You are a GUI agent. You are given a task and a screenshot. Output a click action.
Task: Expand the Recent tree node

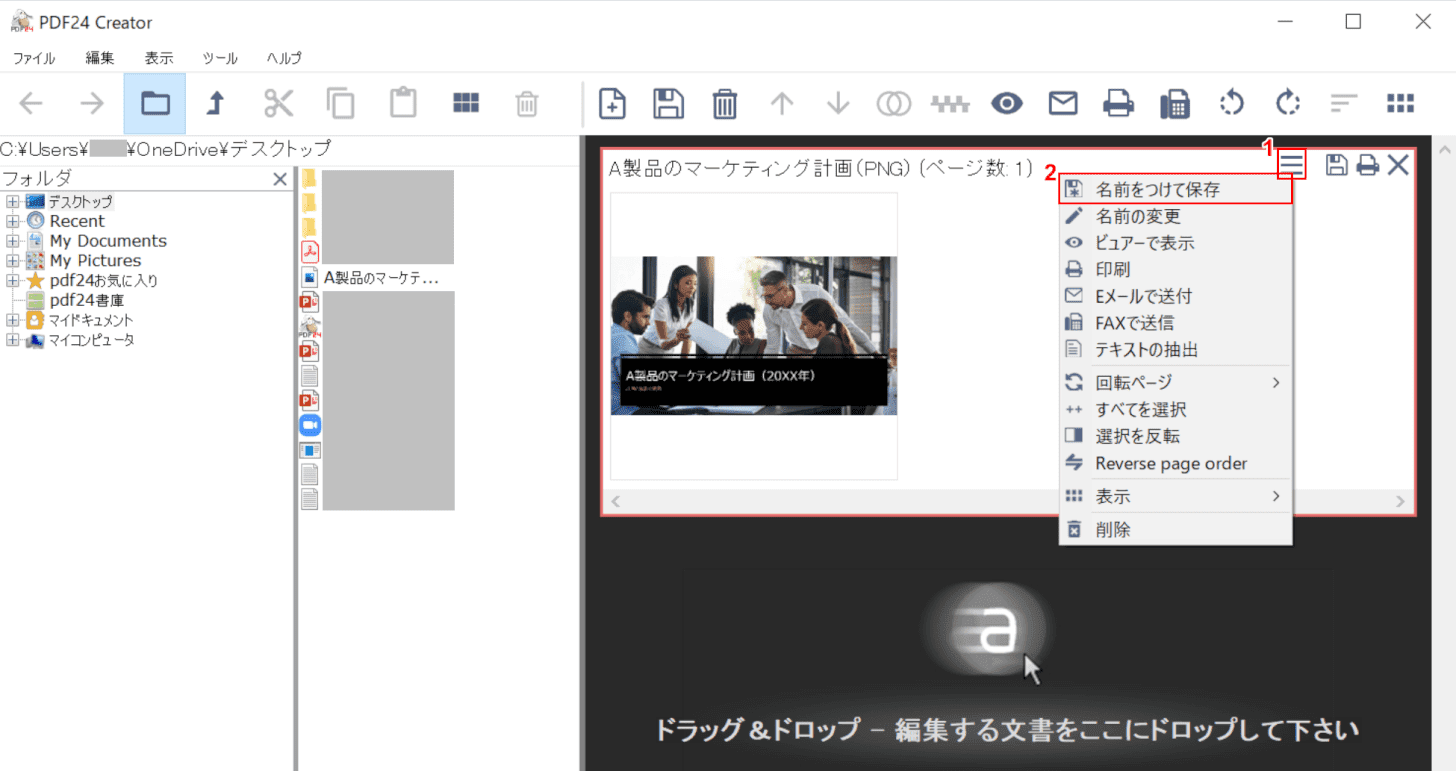[12, 221]
